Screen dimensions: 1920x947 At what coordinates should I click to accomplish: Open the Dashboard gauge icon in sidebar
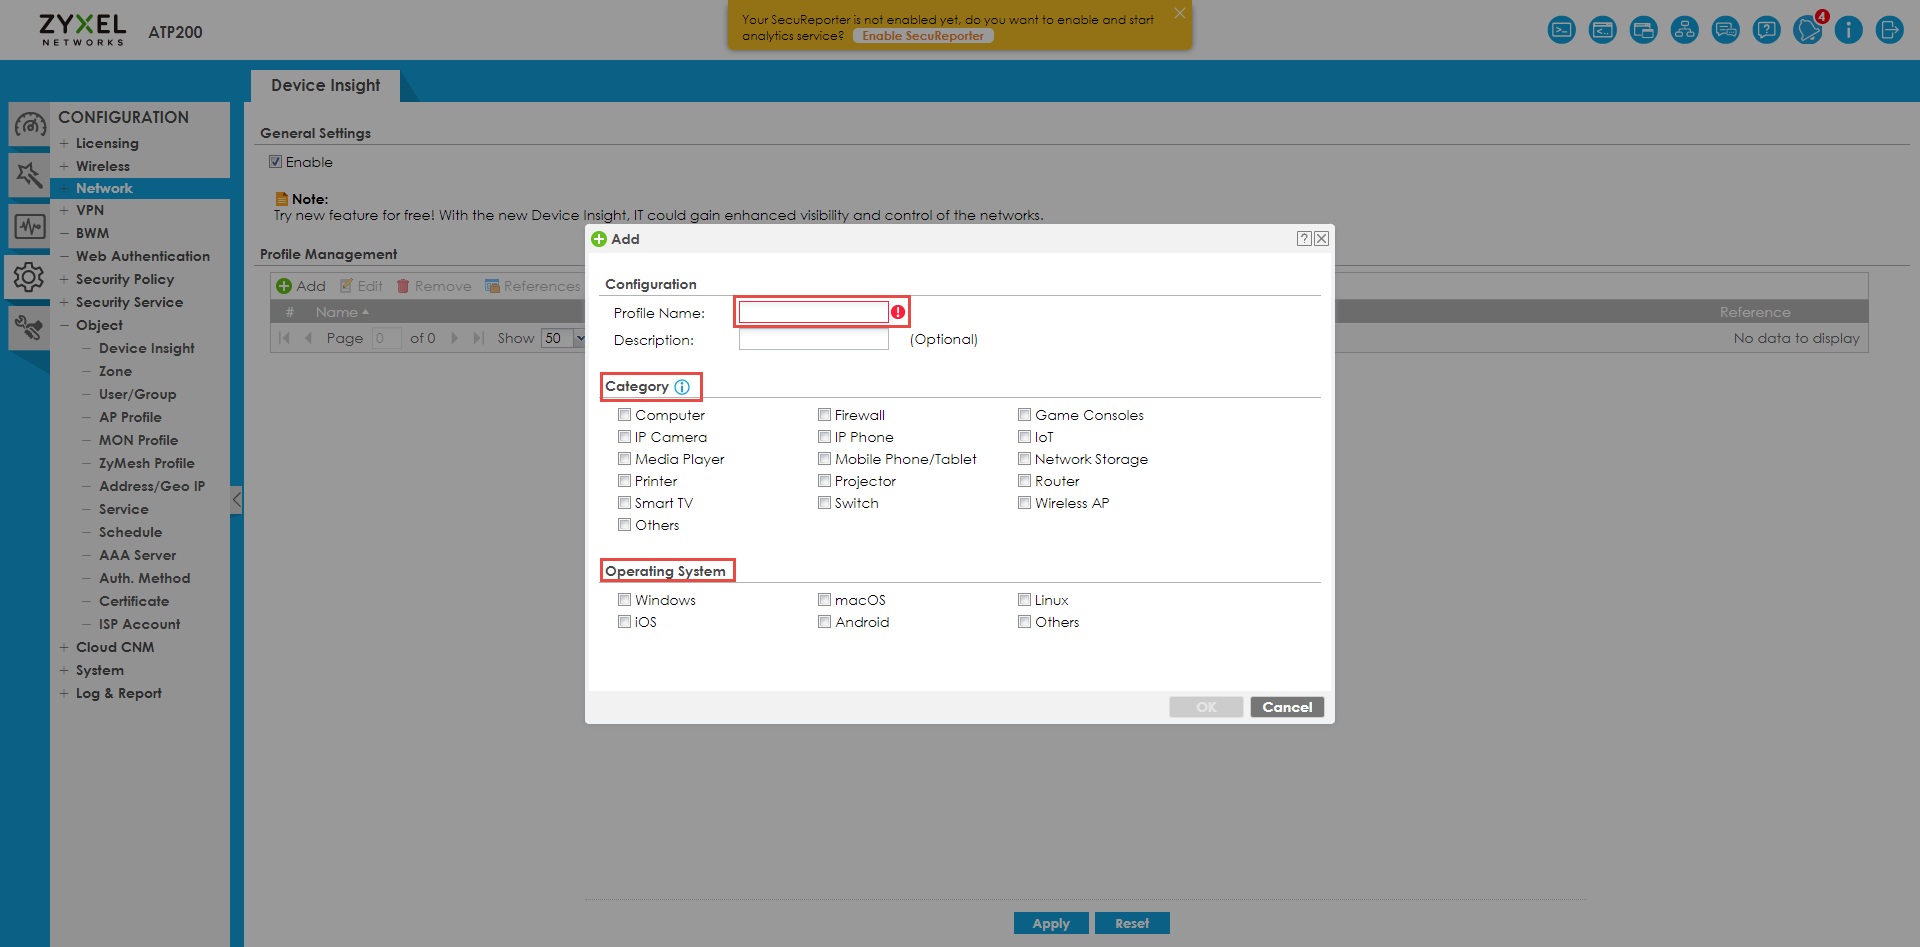29,126
